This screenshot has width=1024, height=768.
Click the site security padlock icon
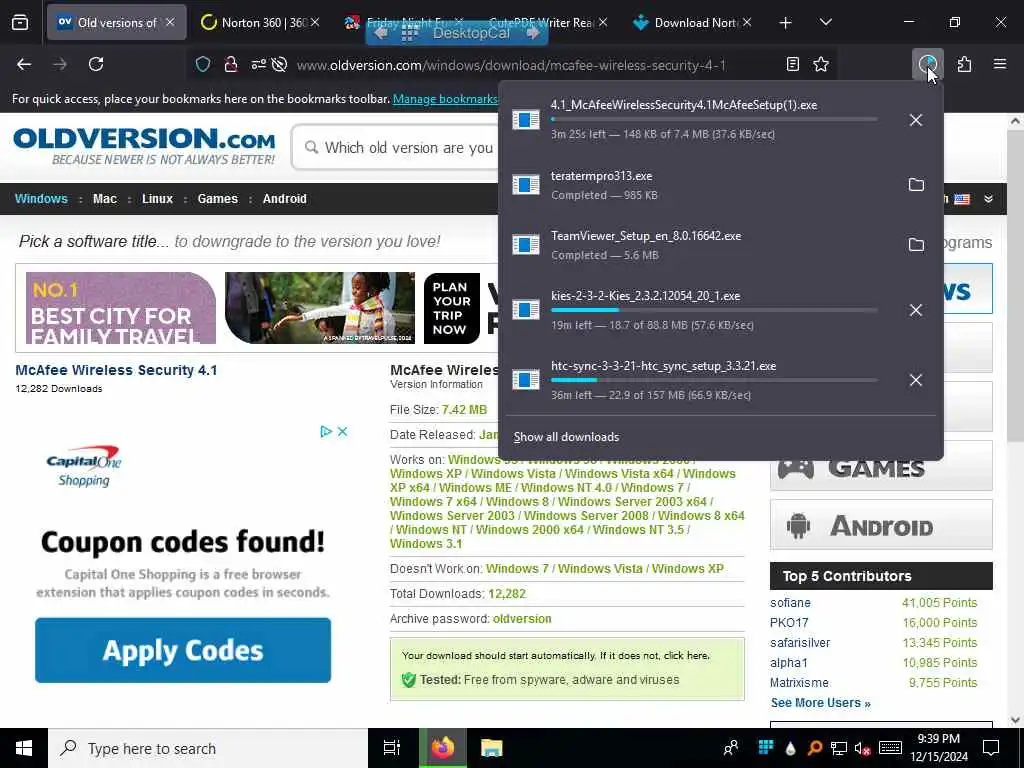click(x=231, y=64)
